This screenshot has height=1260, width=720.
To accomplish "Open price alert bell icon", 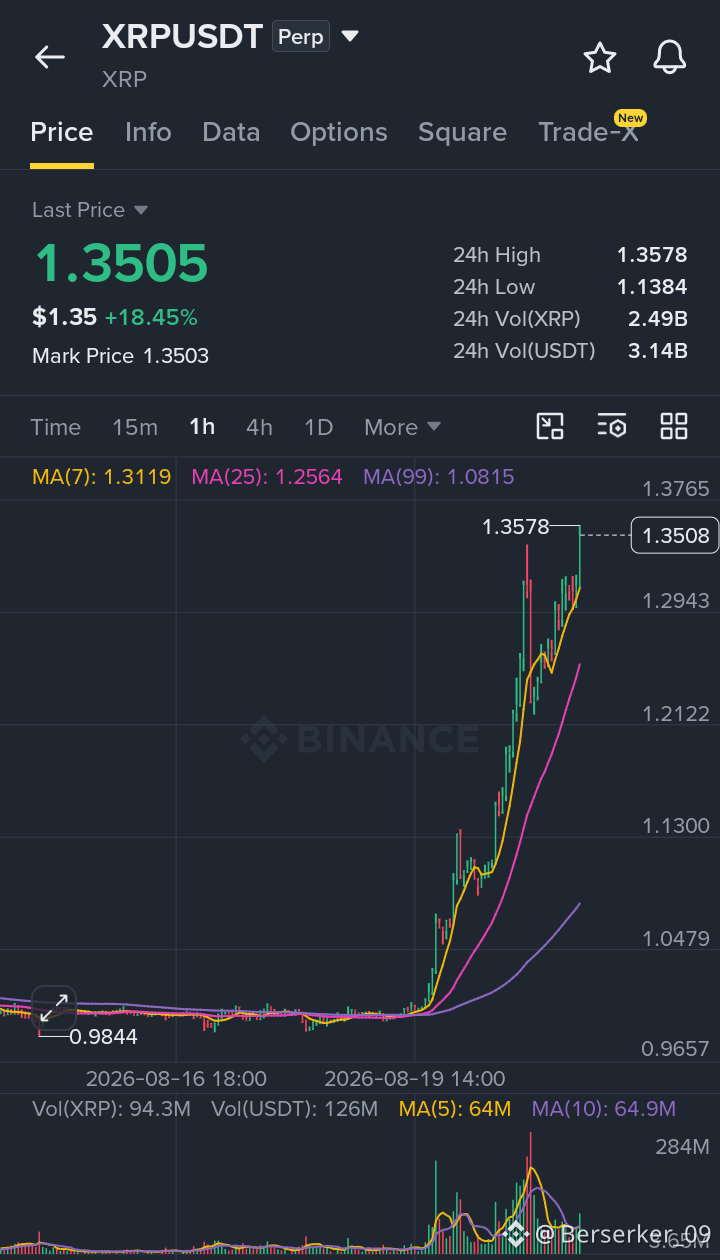I will click(670, 58).
